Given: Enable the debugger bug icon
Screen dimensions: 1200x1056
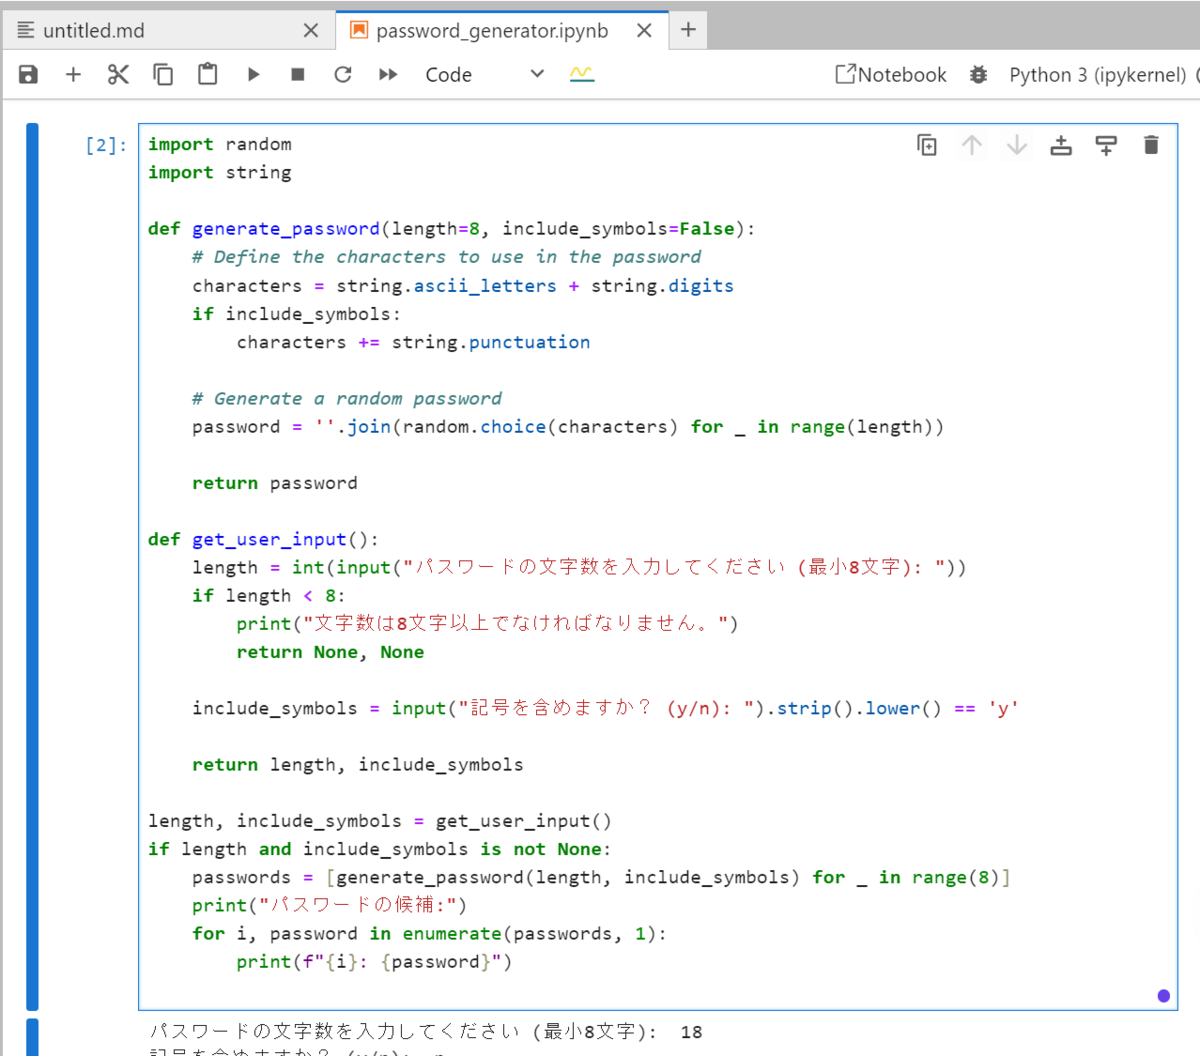Looking at the screenshot, I should coord(978,74).
